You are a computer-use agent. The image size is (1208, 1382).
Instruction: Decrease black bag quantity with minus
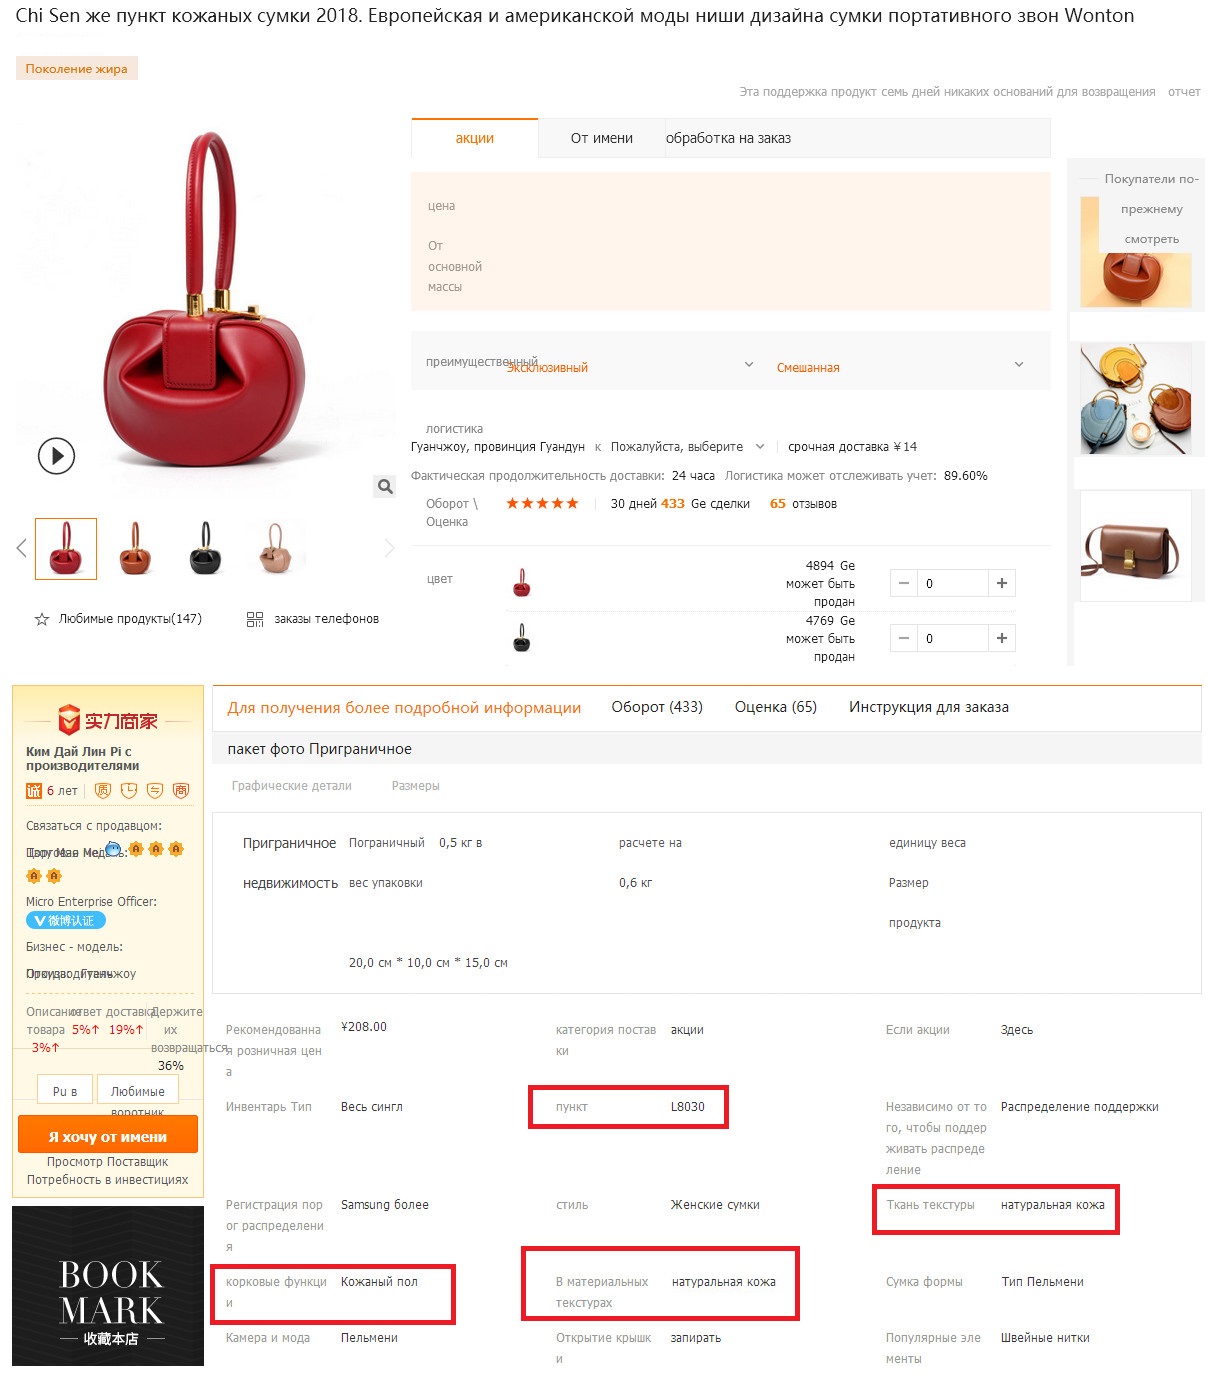tap(903, 638)
